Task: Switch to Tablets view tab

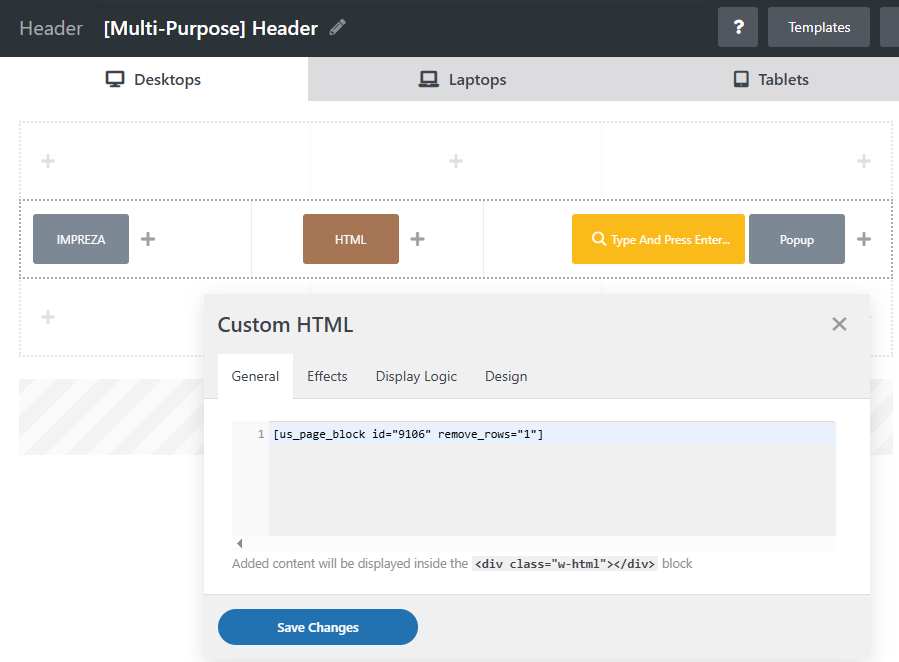Action: click(x=771, y=79)
